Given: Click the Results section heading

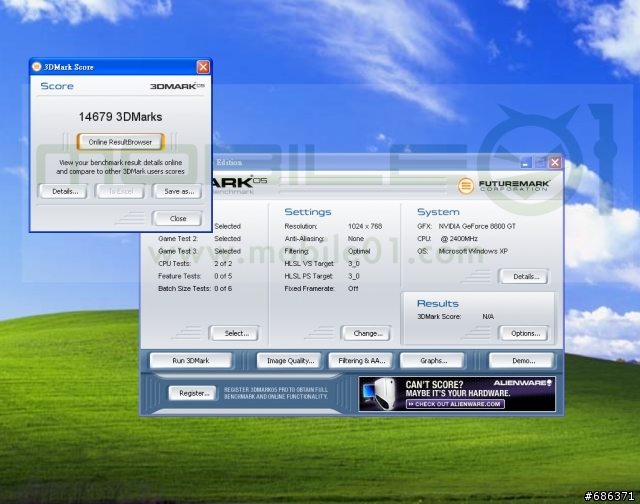Looking at the screenshot, I should (438, 303).
